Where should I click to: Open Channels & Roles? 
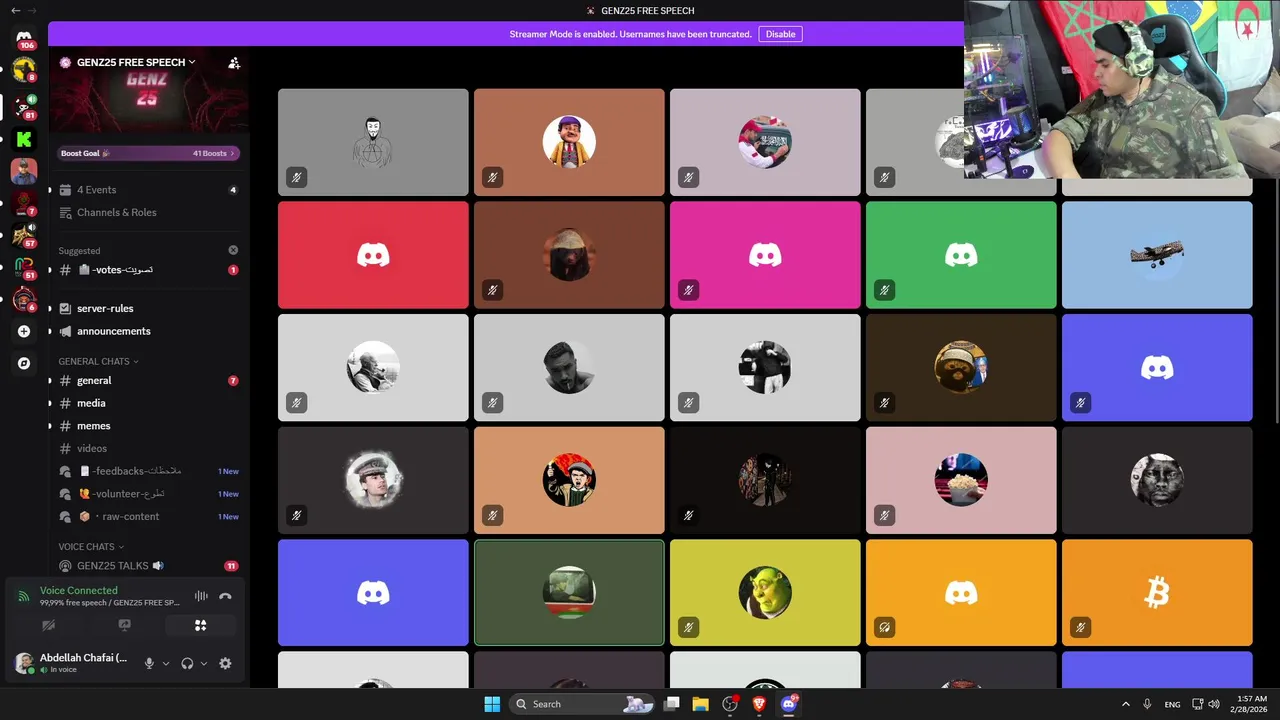[x=148, y=212]
